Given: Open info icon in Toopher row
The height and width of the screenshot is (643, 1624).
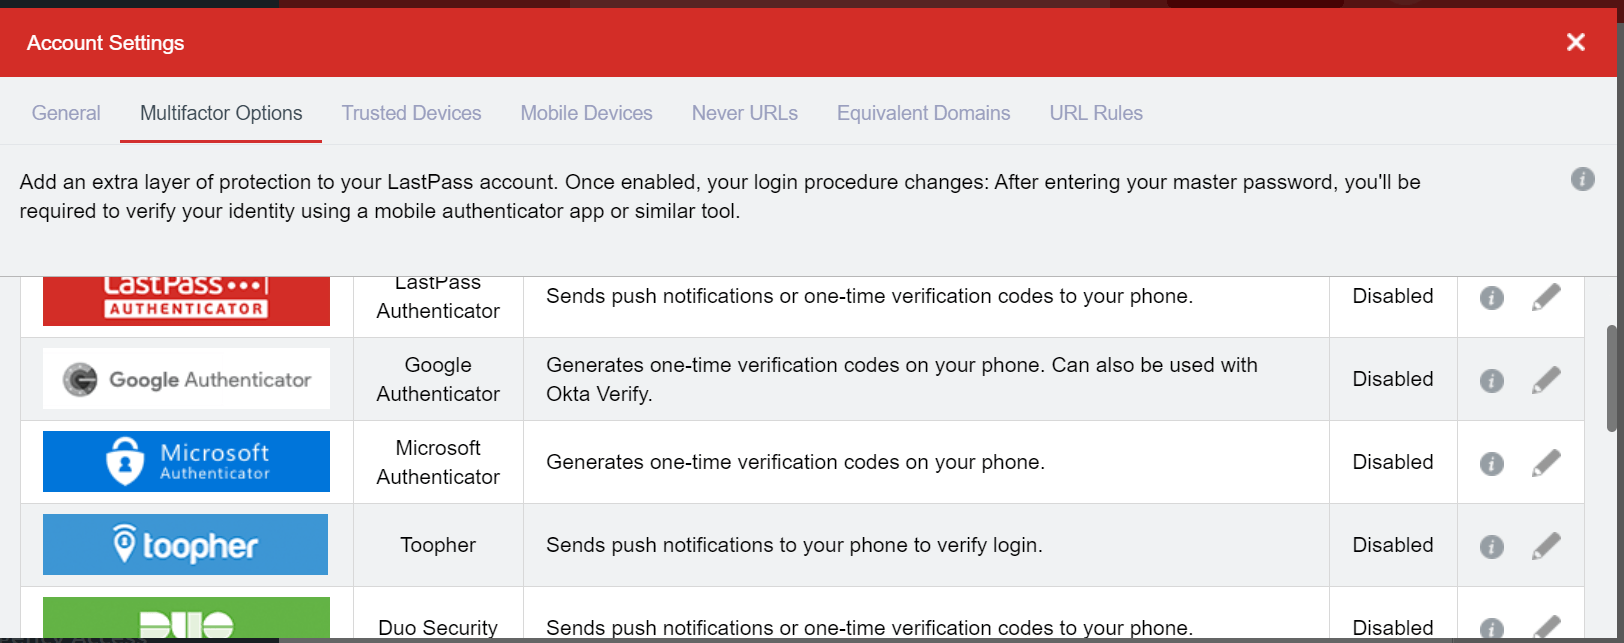Looking at the screenshot, I should click(1491, 547).
